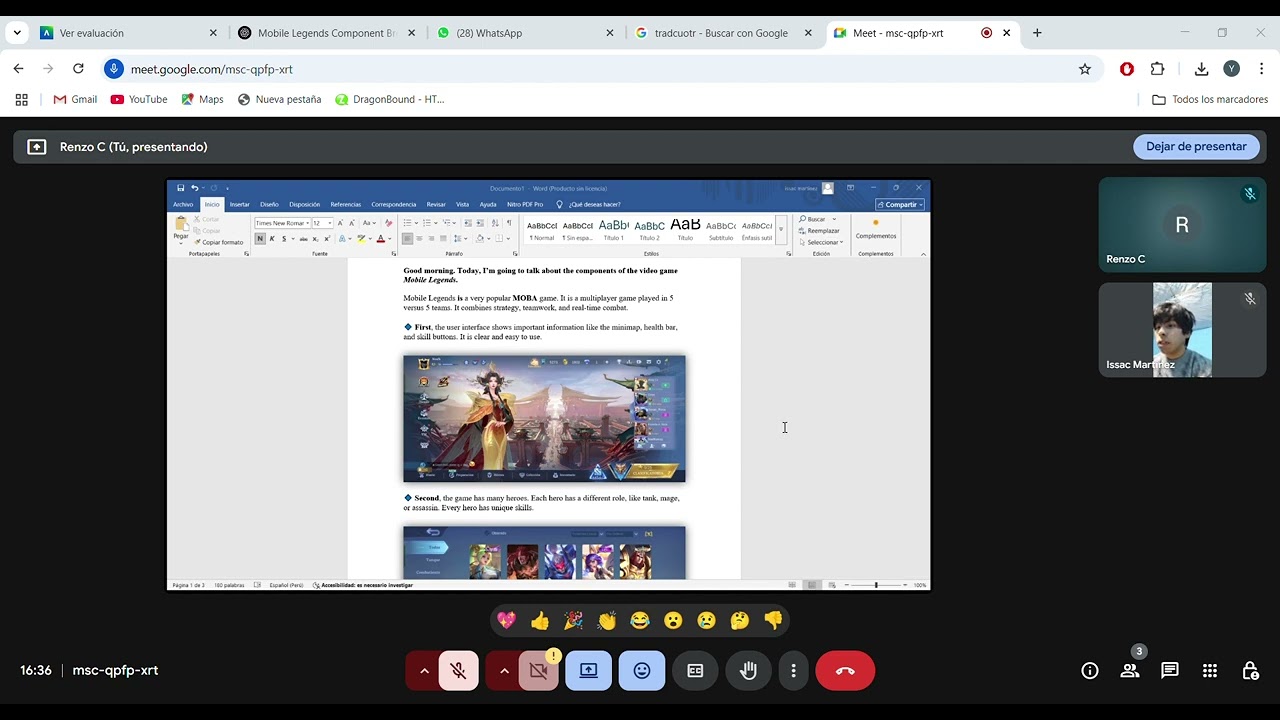Open the font size dropdown showing 12
The height and width of the screenshot is (720, 1280).
pos(329,223)
